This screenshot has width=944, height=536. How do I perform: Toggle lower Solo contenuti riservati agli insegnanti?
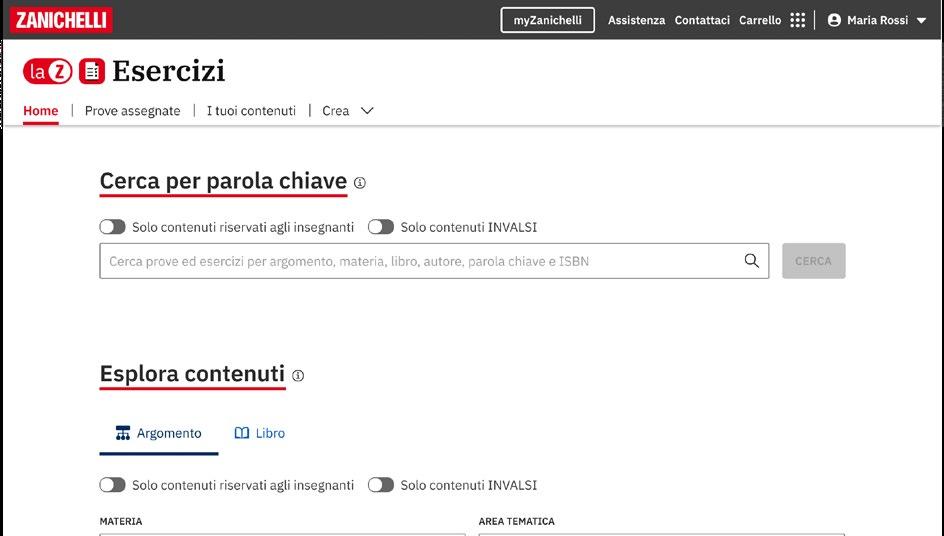112,485
